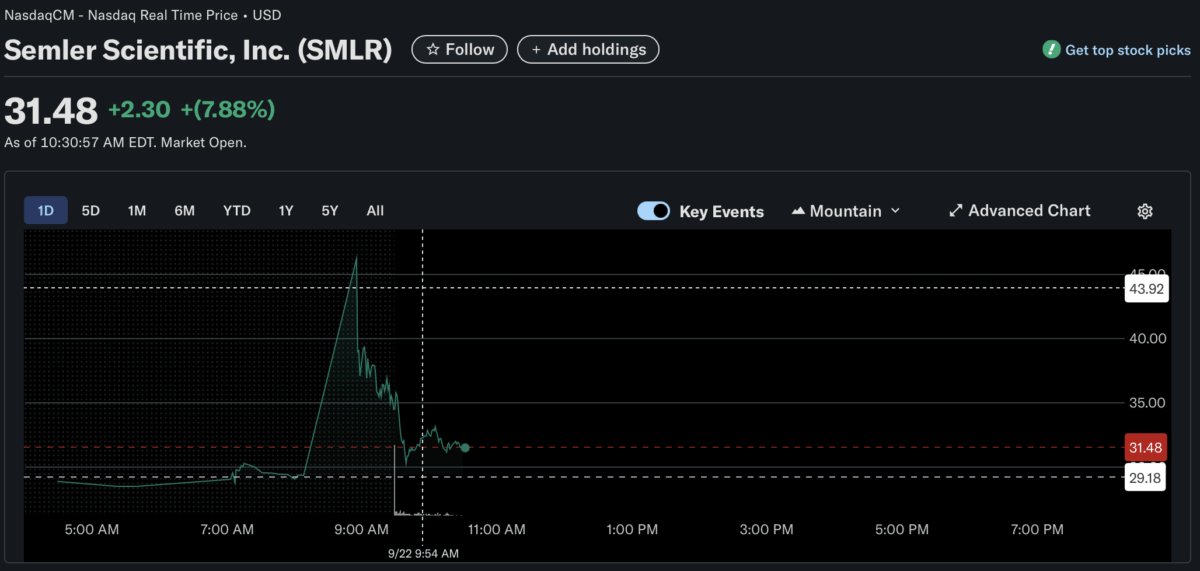Image resolution: width=1200 pixels, height=571 pixels.
Task: Click the 29.18 previous close label
Action: pos(1145,477)
